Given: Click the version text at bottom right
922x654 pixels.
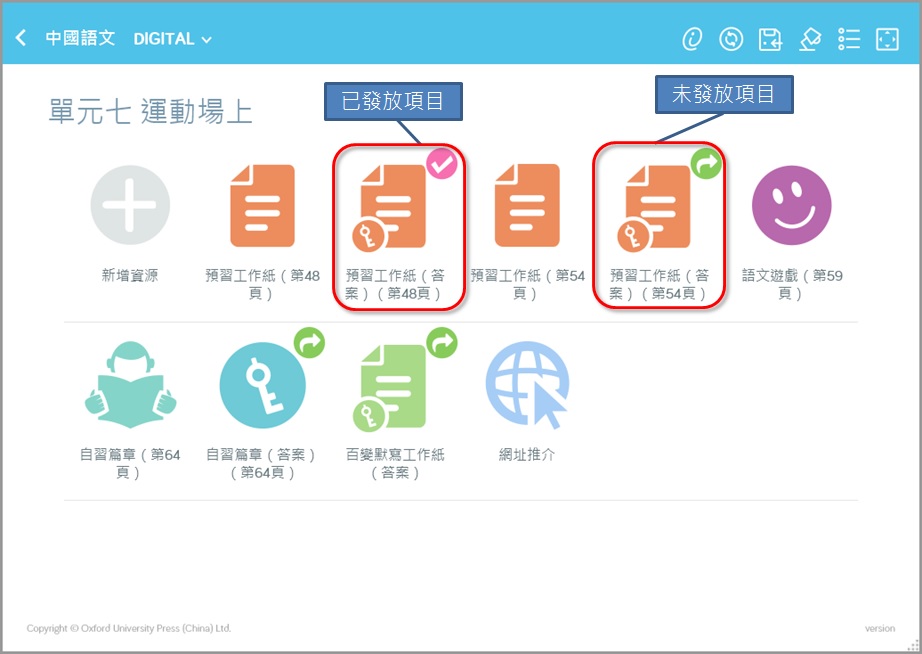Looking at the screenshot, I should (880, 628).
